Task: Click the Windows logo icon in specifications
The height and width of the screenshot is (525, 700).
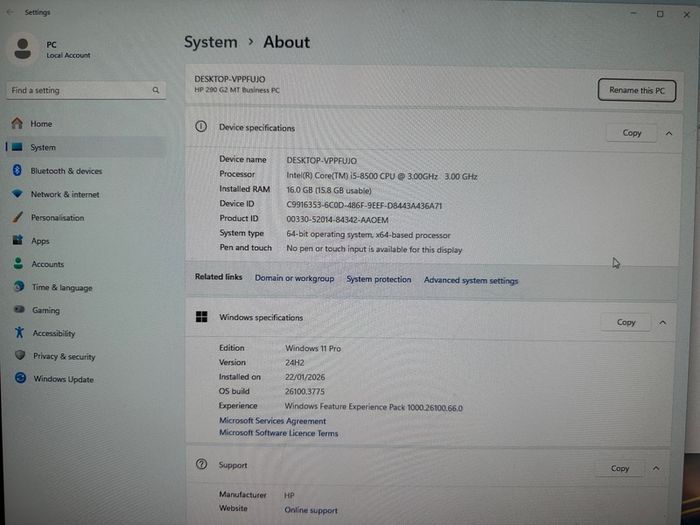Action: tap(201, 317)
